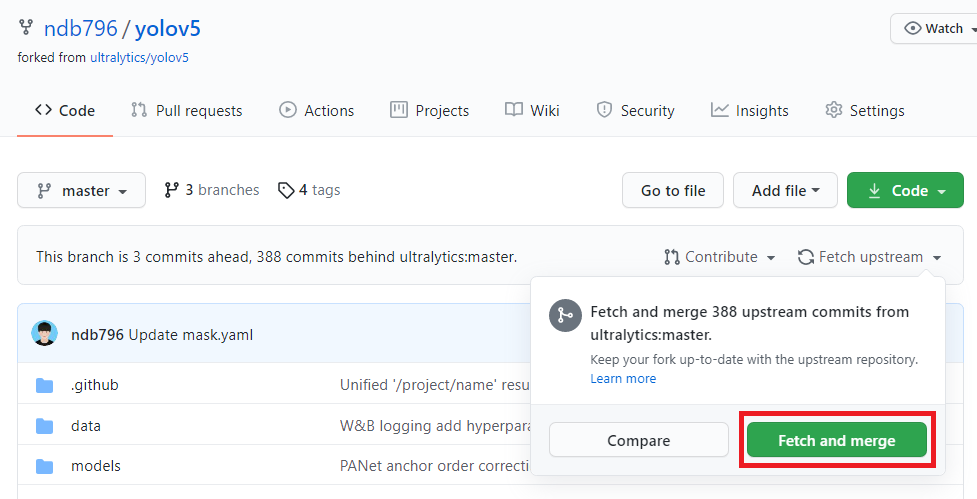Click the fork icon beside ndb796
Image resolution: width=977 pixels, height=499 pixels.
[26, 28]
